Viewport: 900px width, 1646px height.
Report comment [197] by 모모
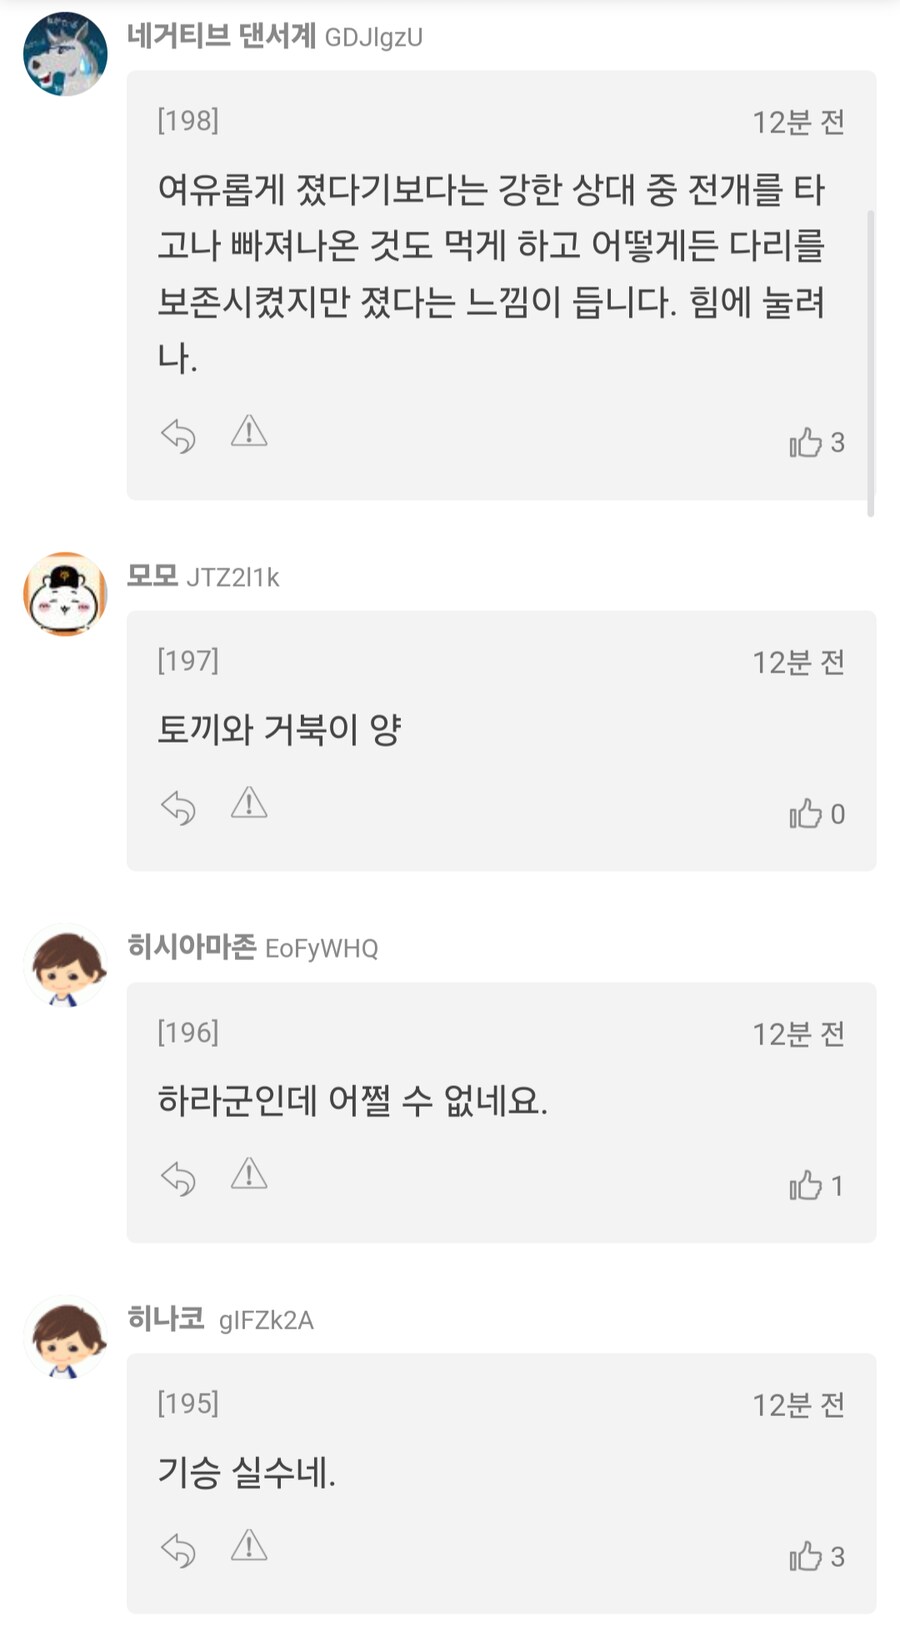point(249,803)
